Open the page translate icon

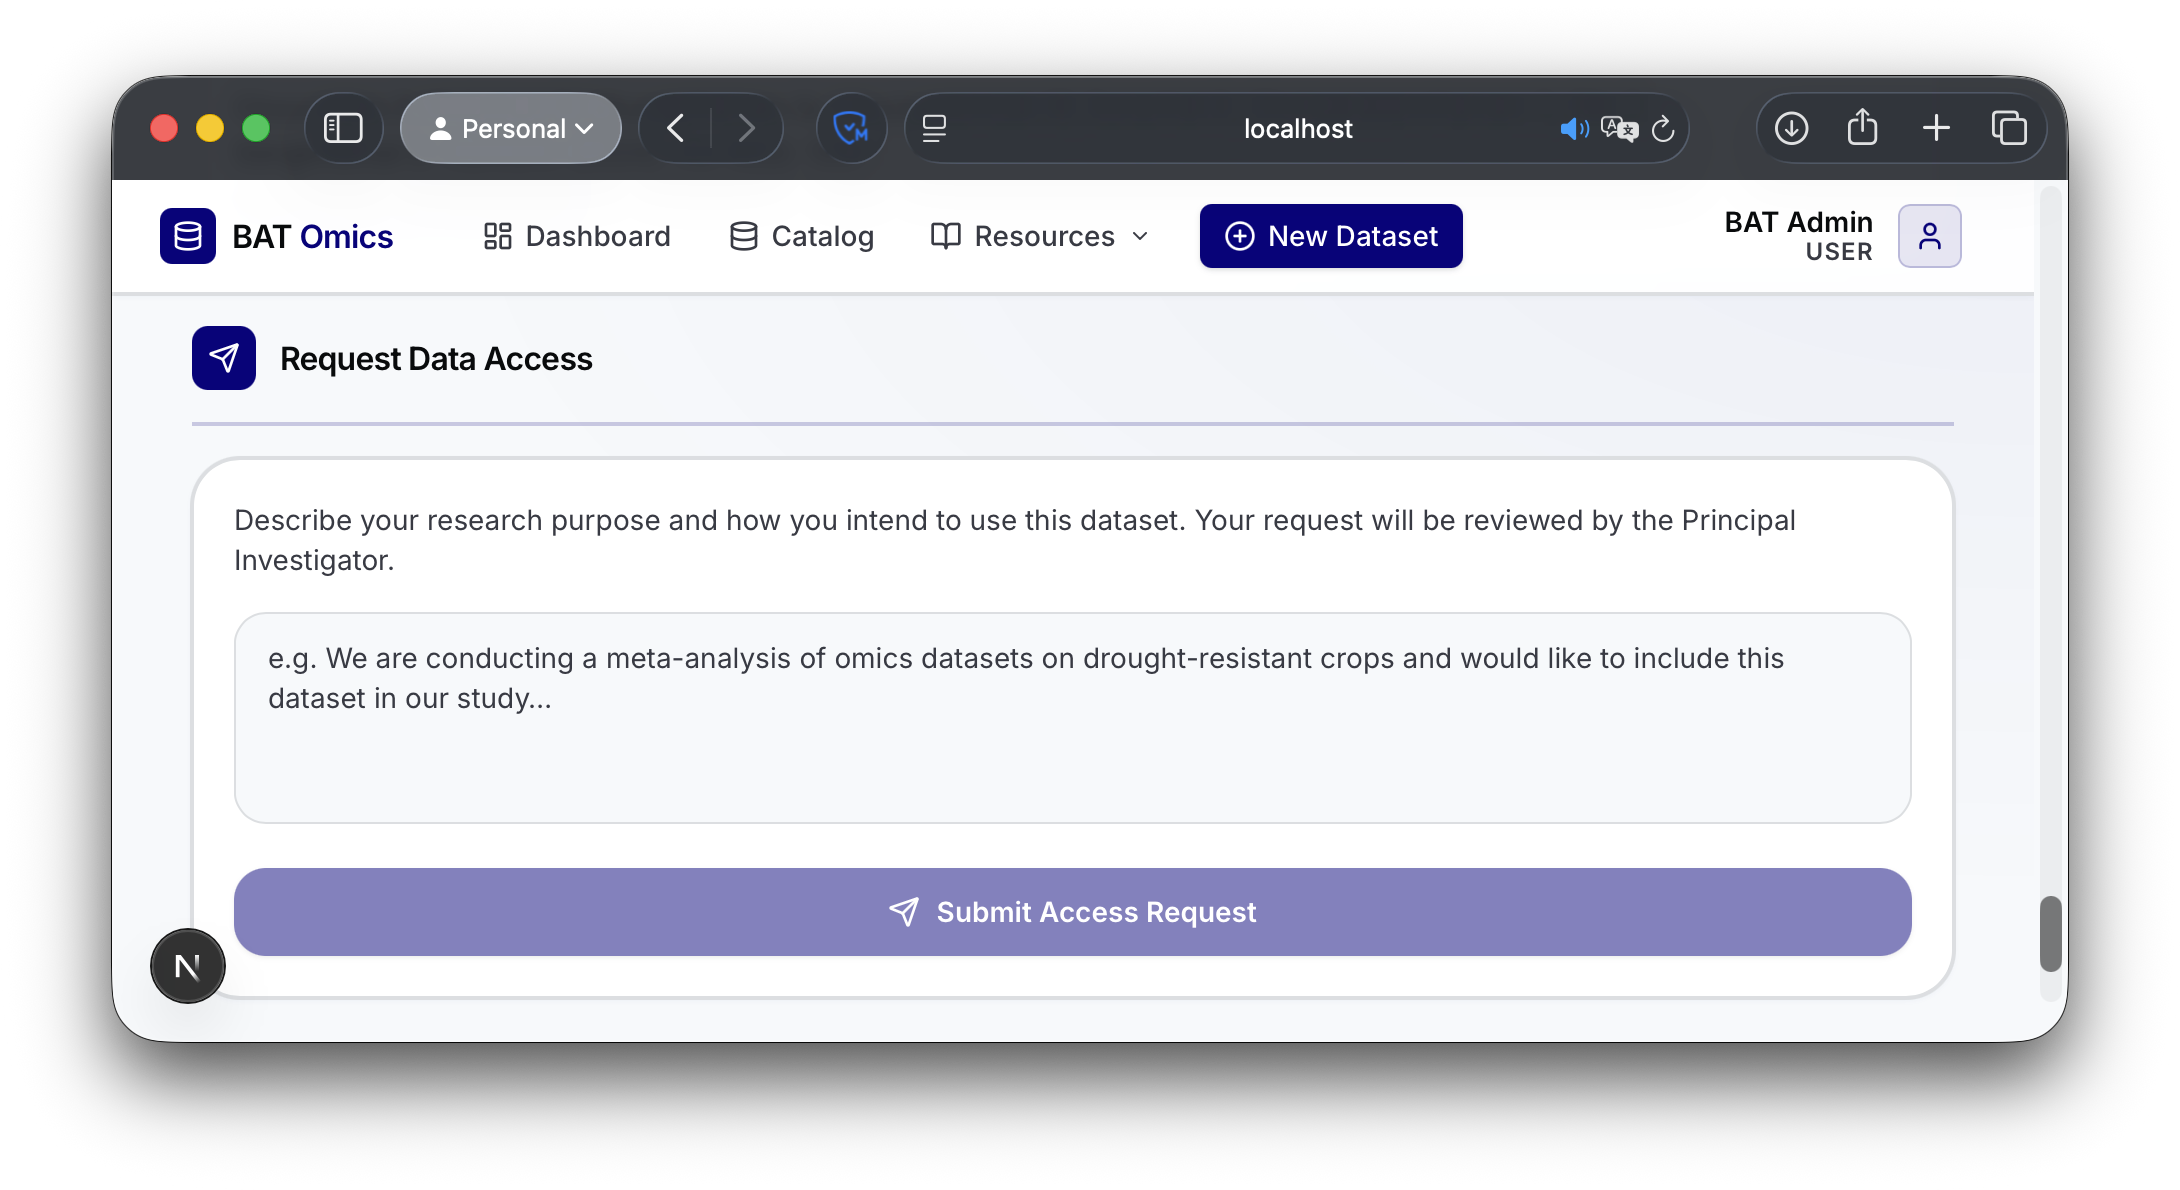pyautogui.click(x=1619, y=128)
